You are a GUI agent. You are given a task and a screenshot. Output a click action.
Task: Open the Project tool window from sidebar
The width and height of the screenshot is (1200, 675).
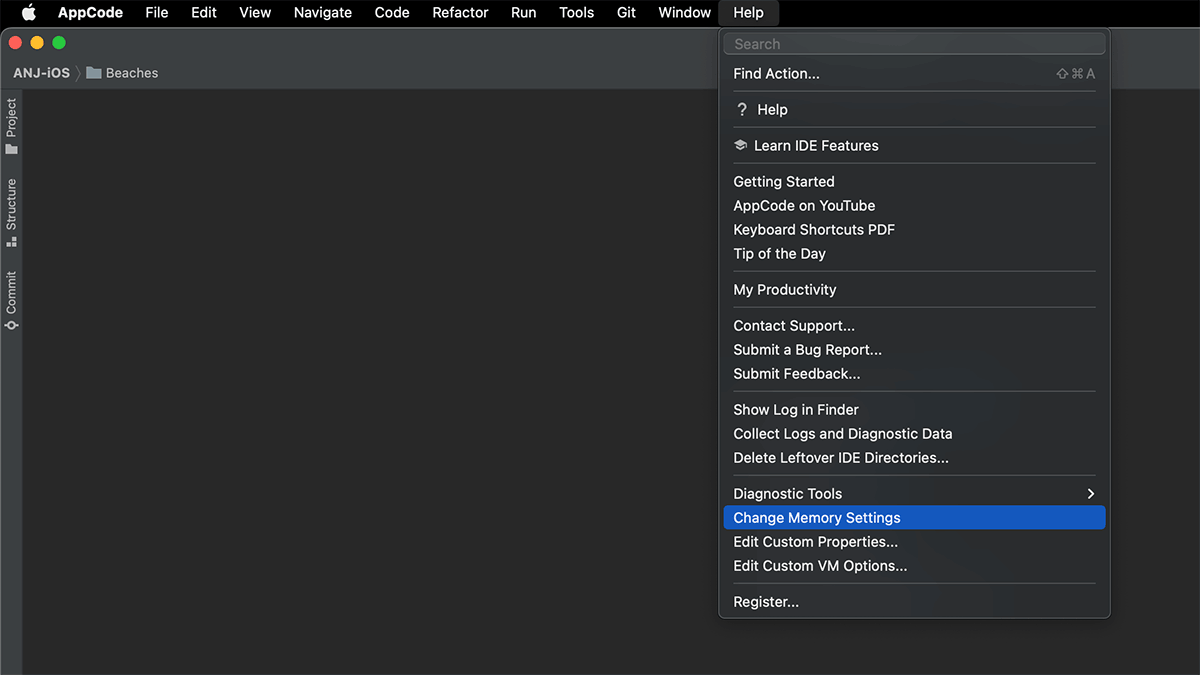[x=12, y=120]
